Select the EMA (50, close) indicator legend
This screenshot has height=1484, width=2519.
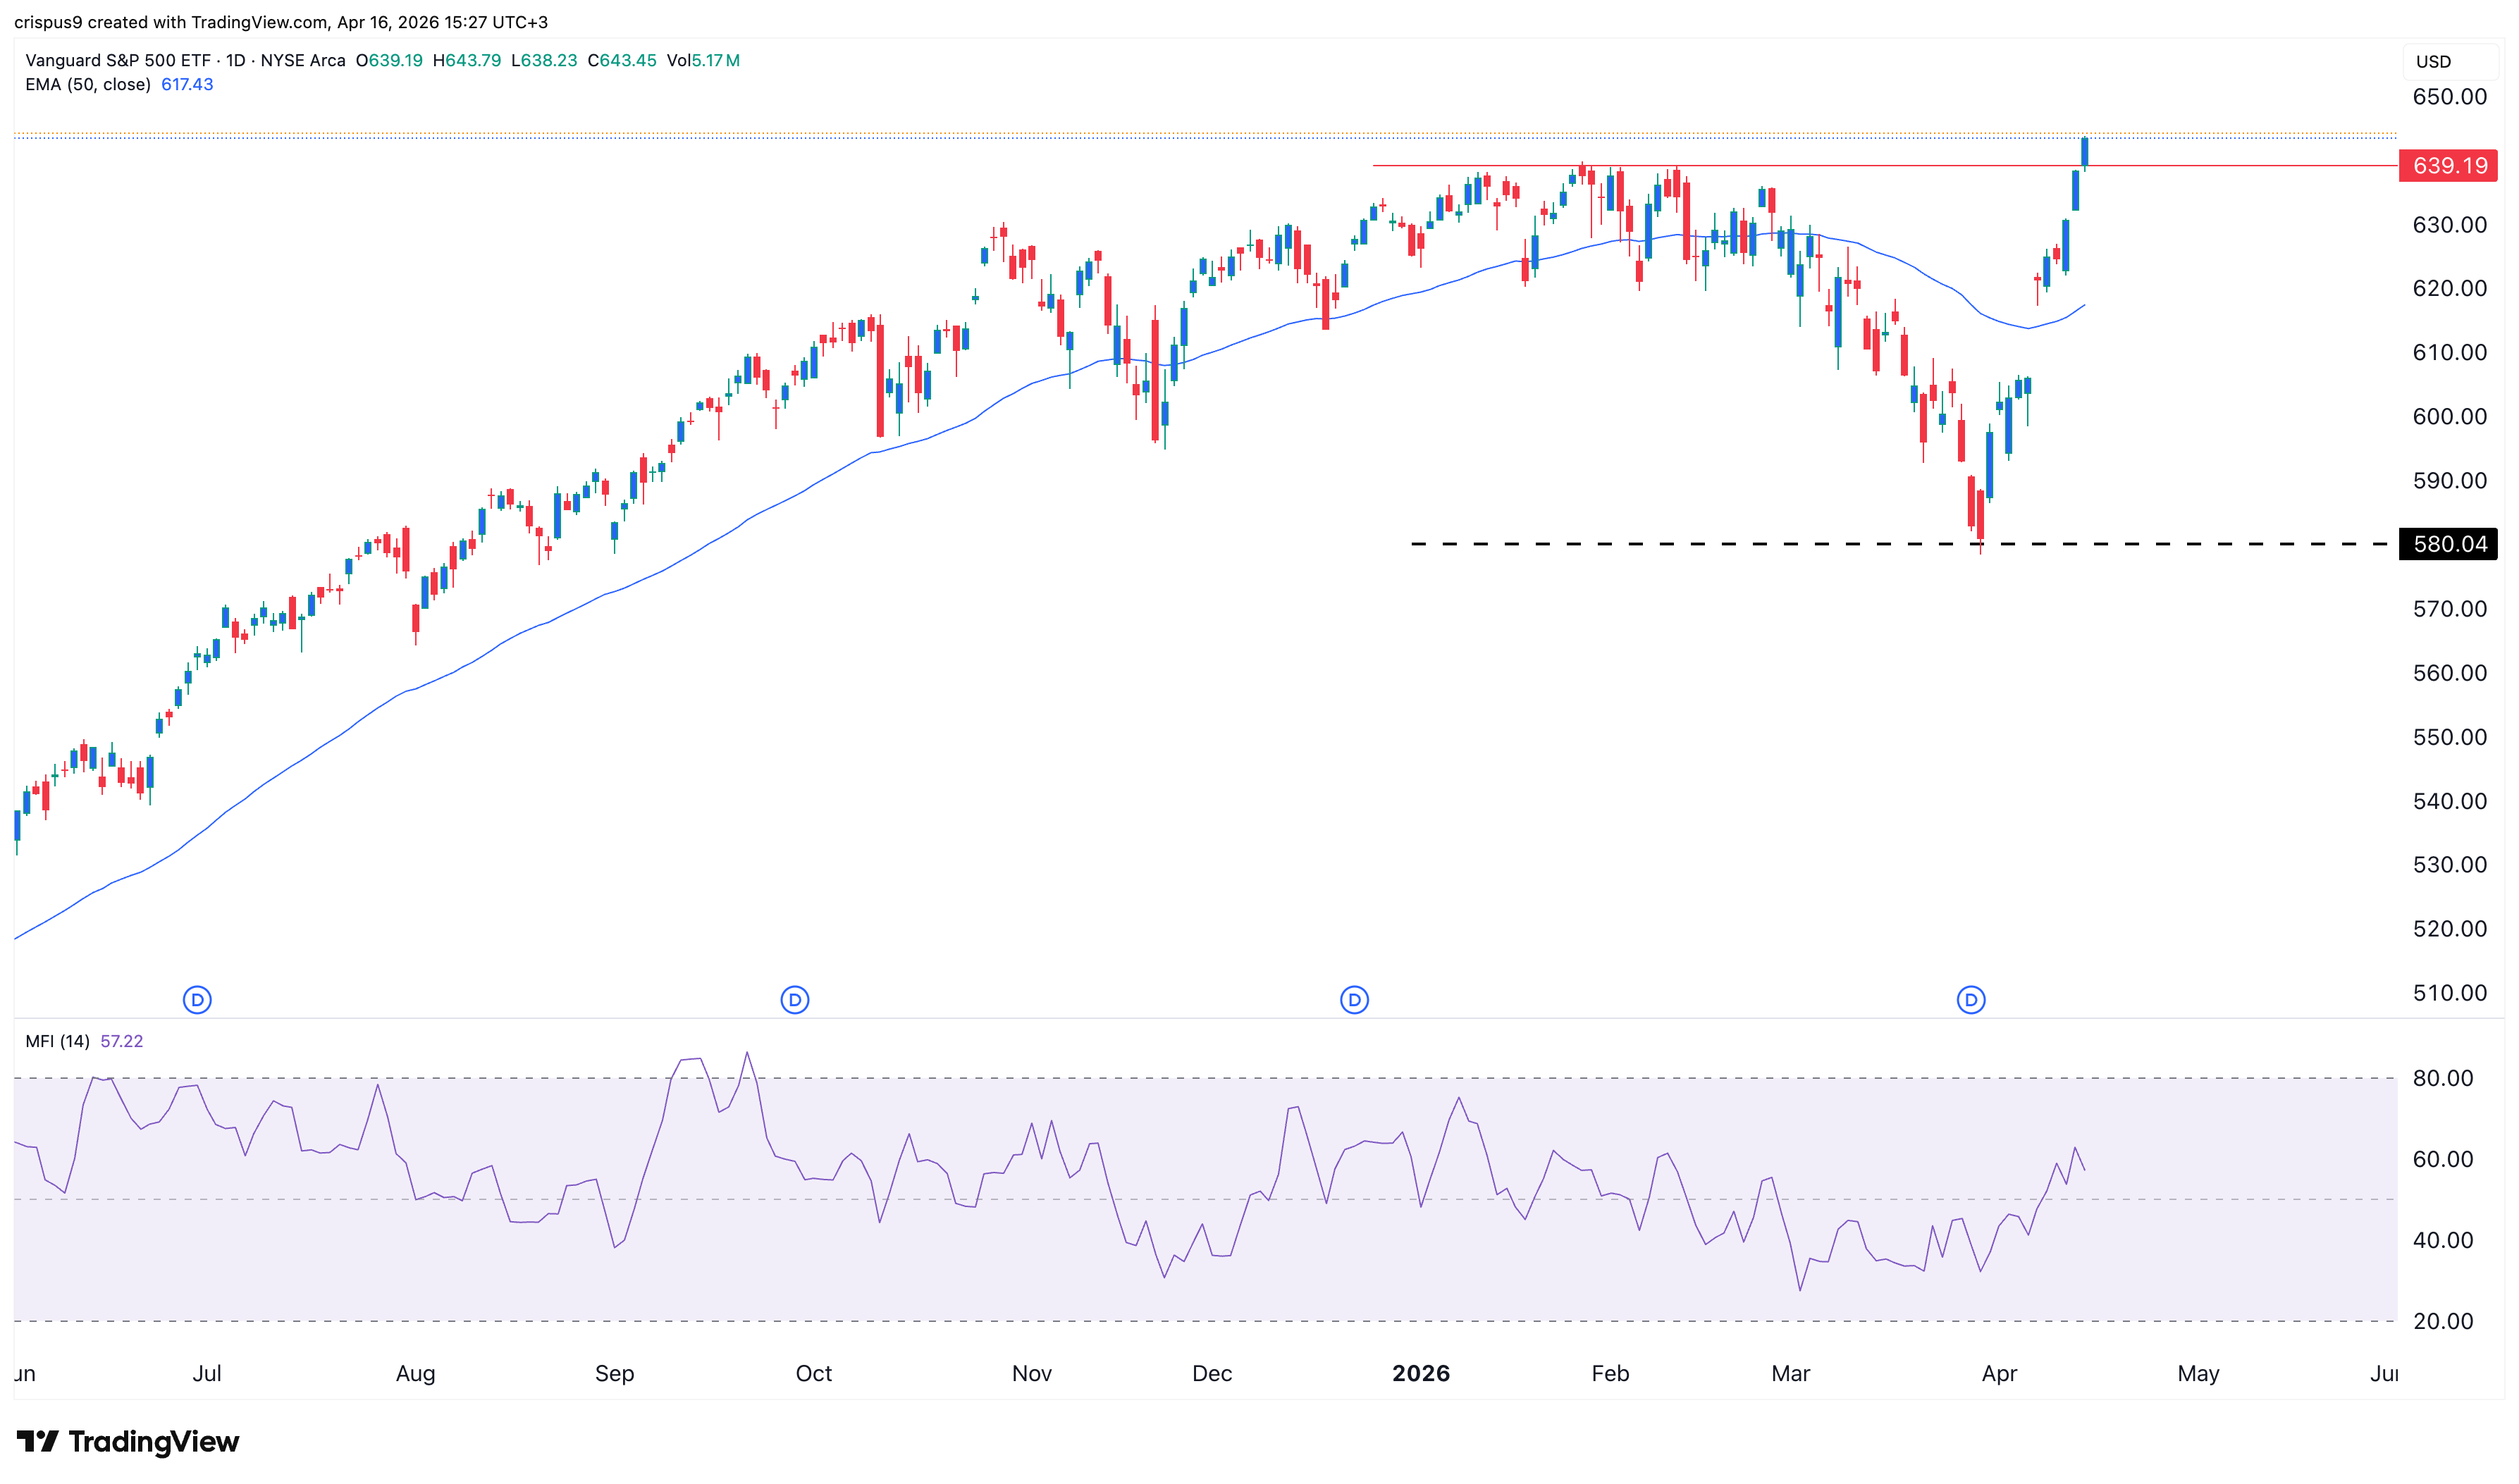pos(88,84)
